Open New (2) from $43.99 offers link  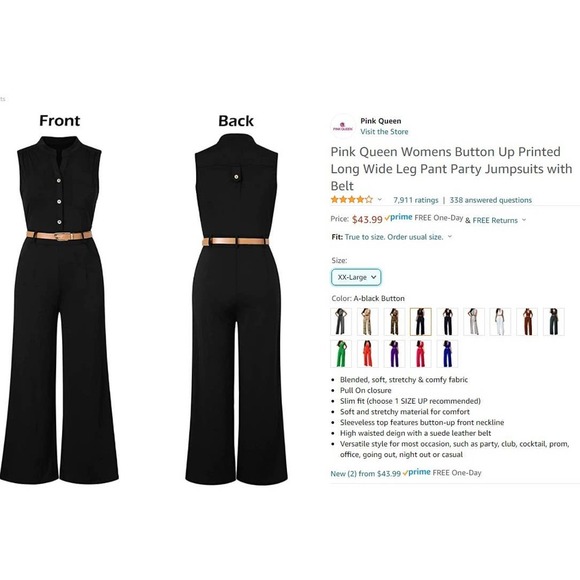point(365,473)
